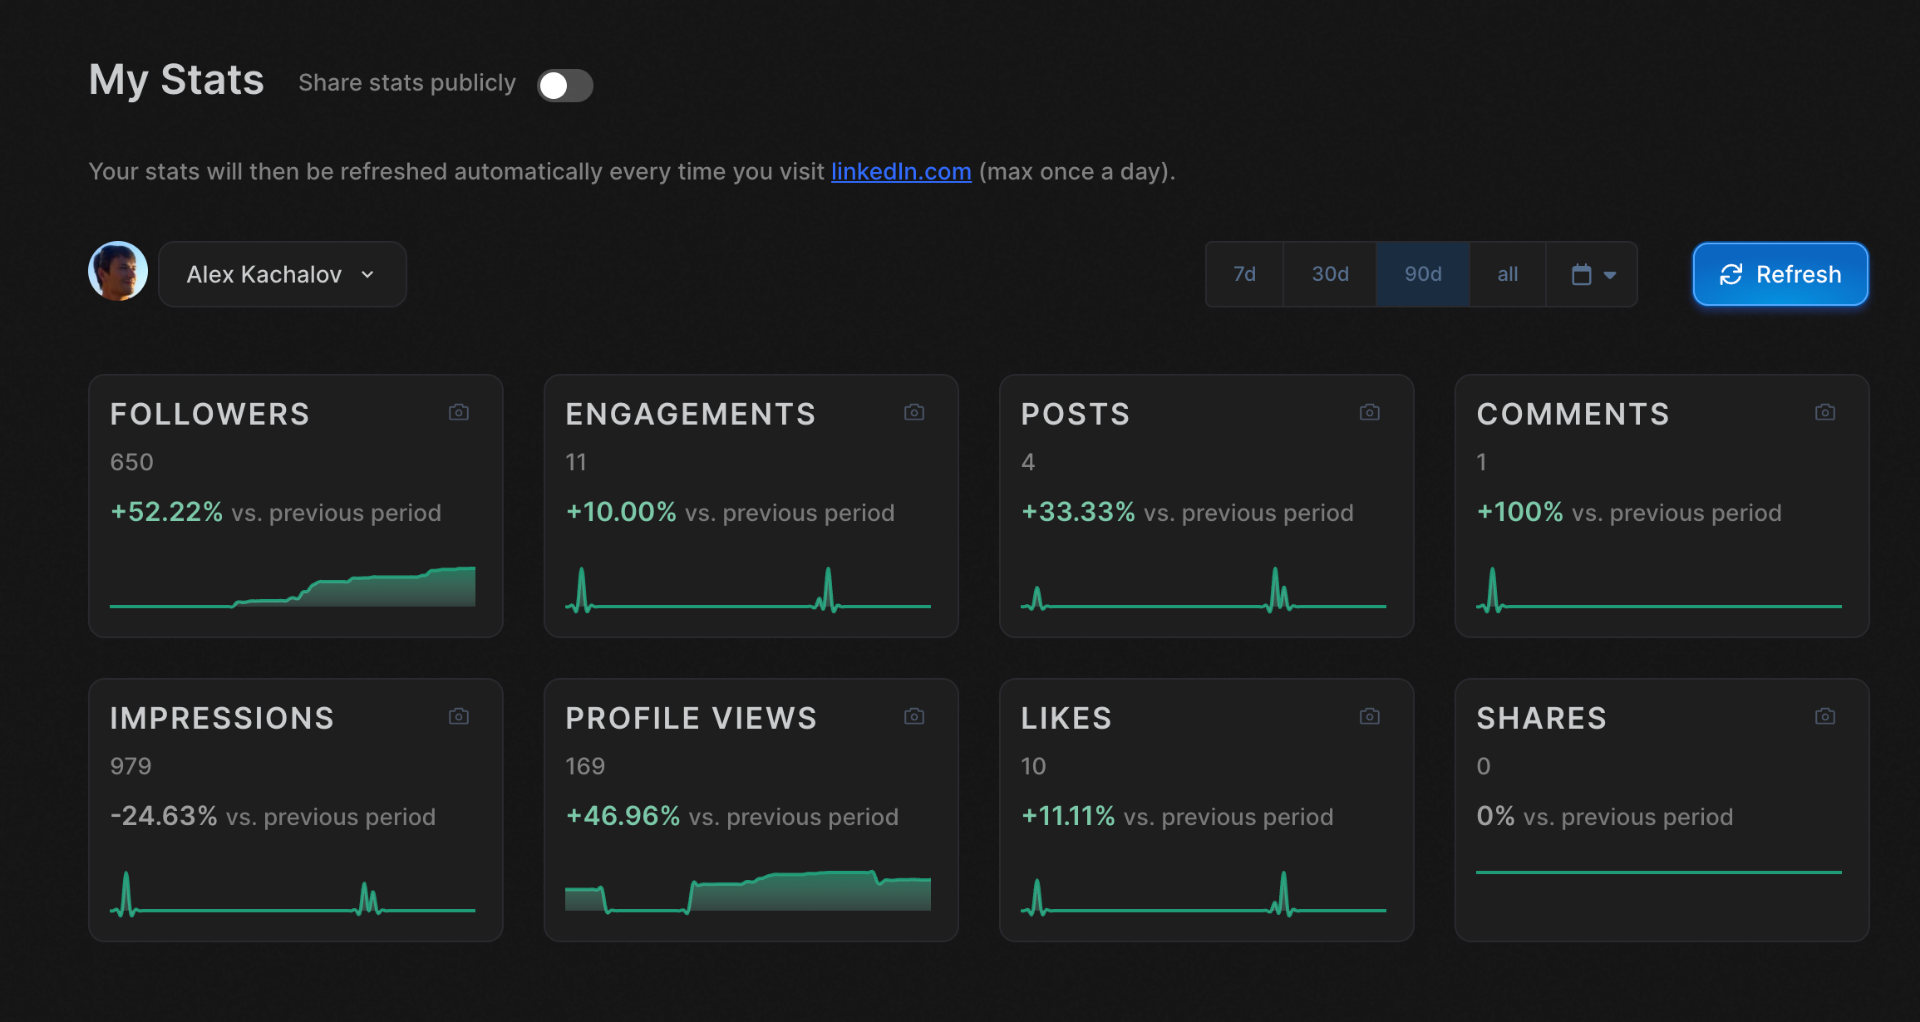
Task: Click the Profile Views sparkline chart
Action: pyautogui.click(x=748, y=891)
